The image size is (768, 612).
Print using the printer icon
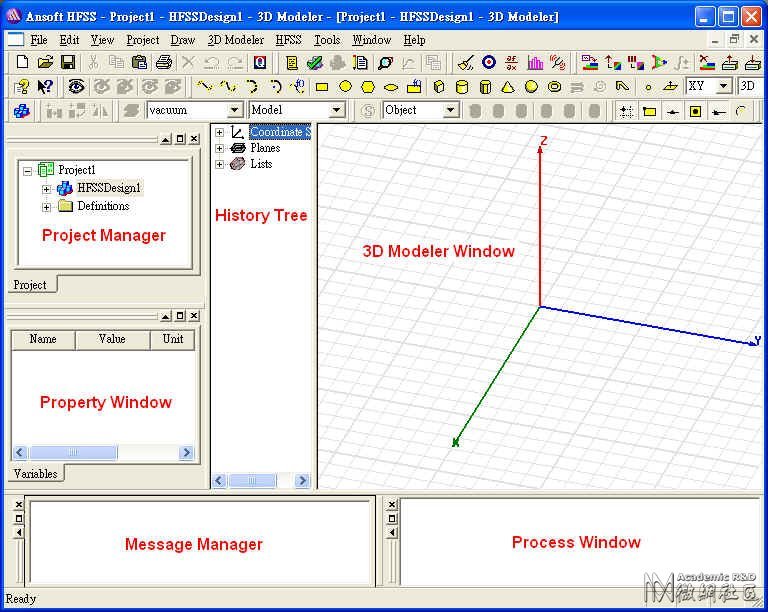(x=164, y=62)
